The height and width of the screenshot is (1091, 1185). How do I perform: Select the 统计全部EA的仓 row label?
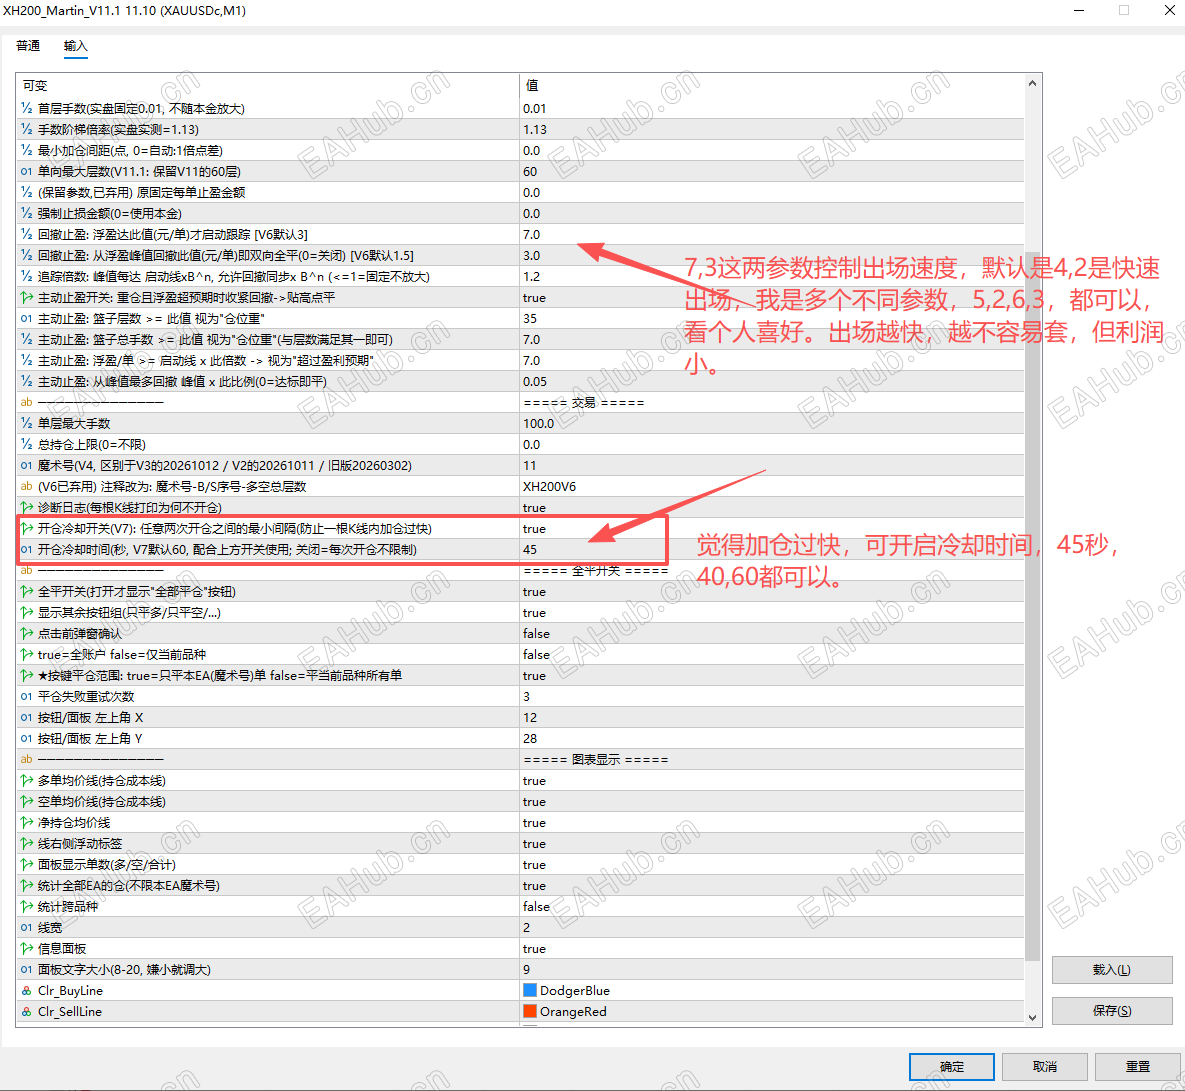(x=128, y=885)
